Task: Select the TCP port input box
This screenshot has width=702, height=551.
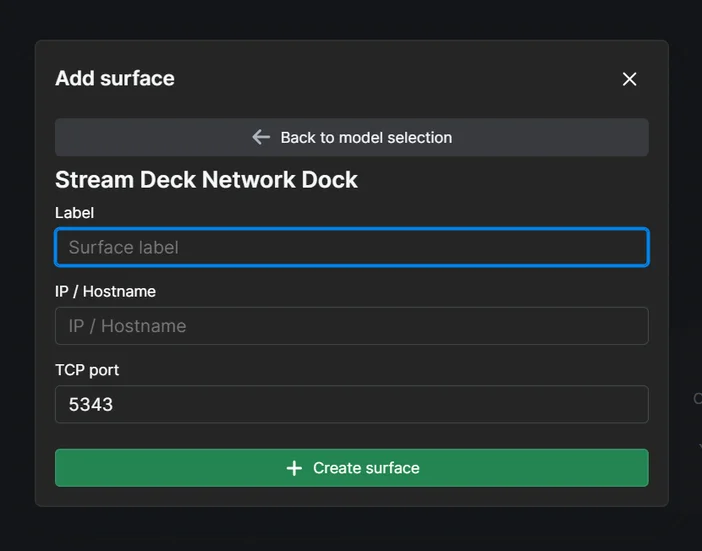Action: (x=351, y=405)
